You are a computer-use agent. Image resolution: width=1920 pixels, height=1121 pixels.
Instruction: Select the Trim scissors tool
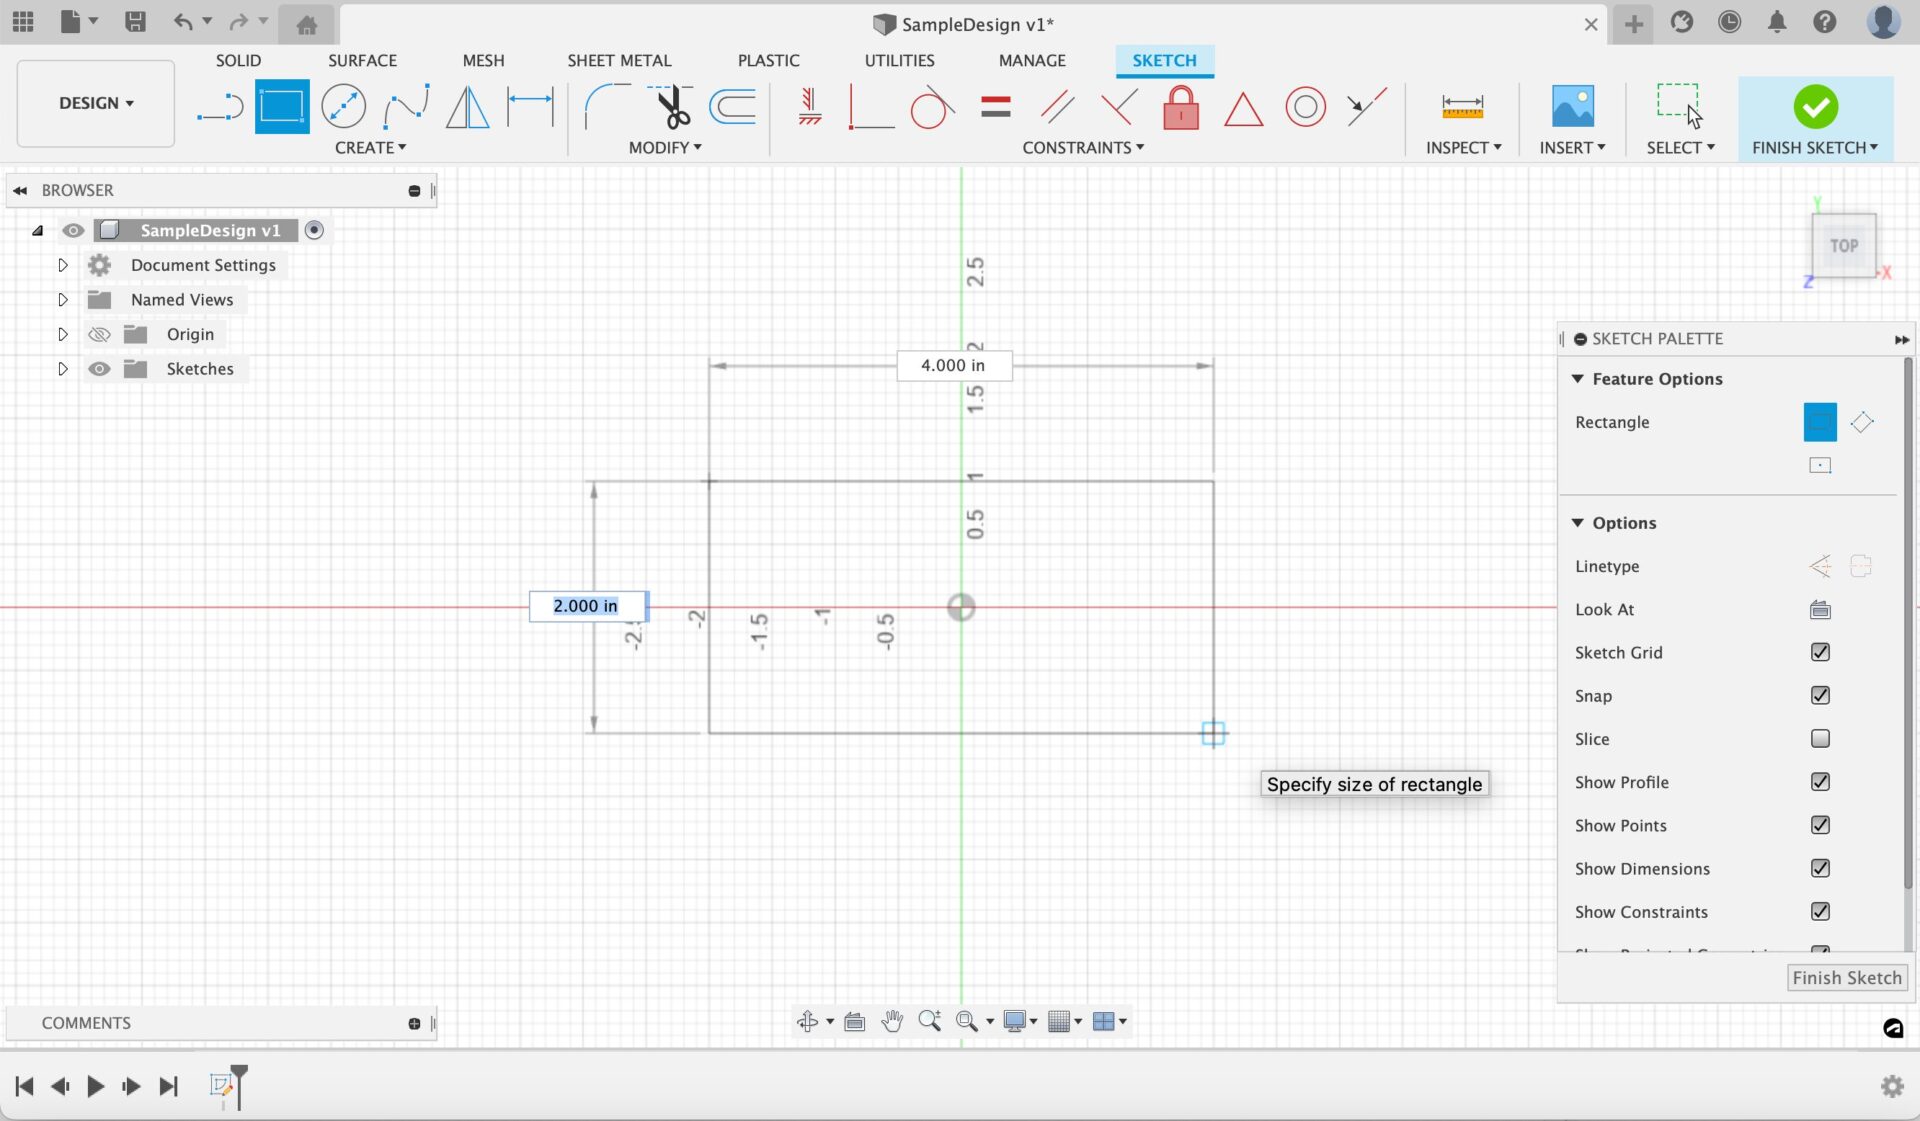tap(670, 107)
